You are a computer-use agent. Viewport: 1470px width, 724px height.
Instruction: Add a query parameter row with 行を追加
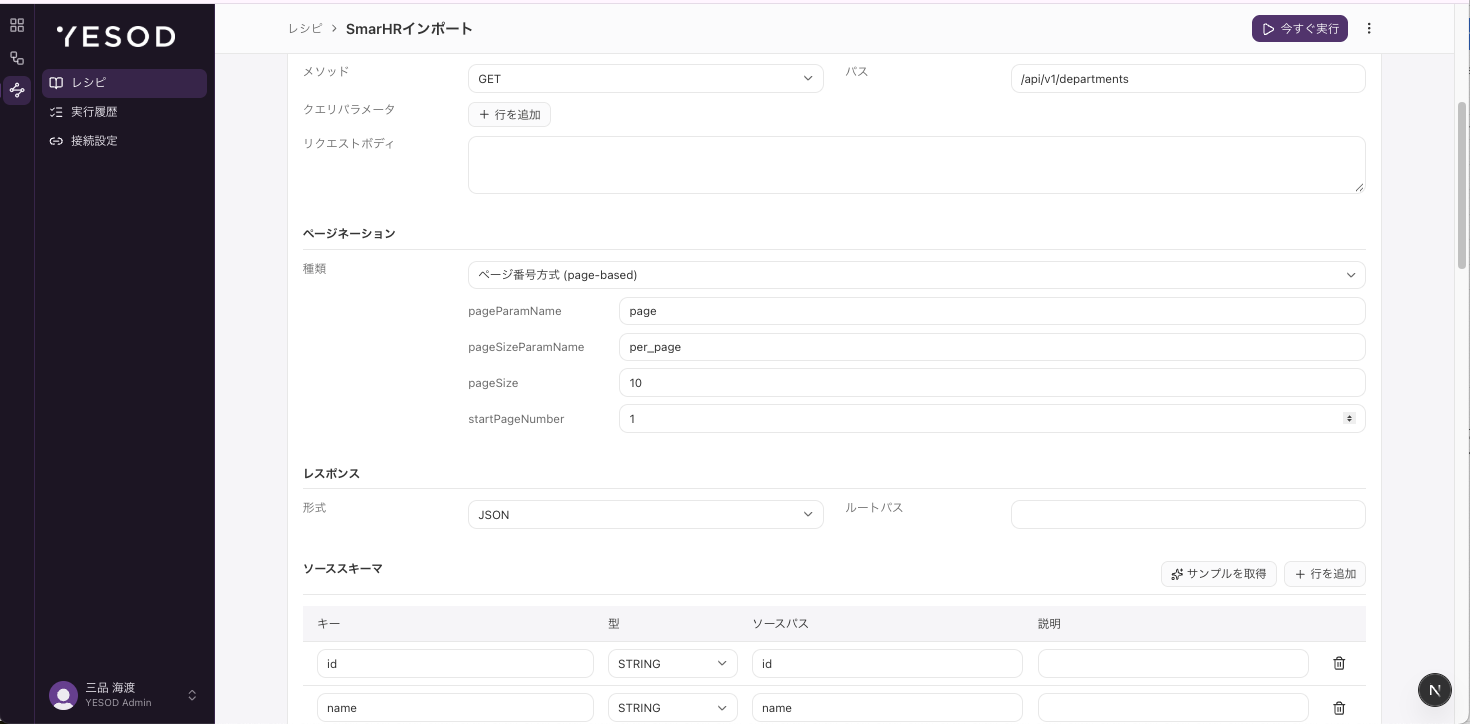coord(509,115)
